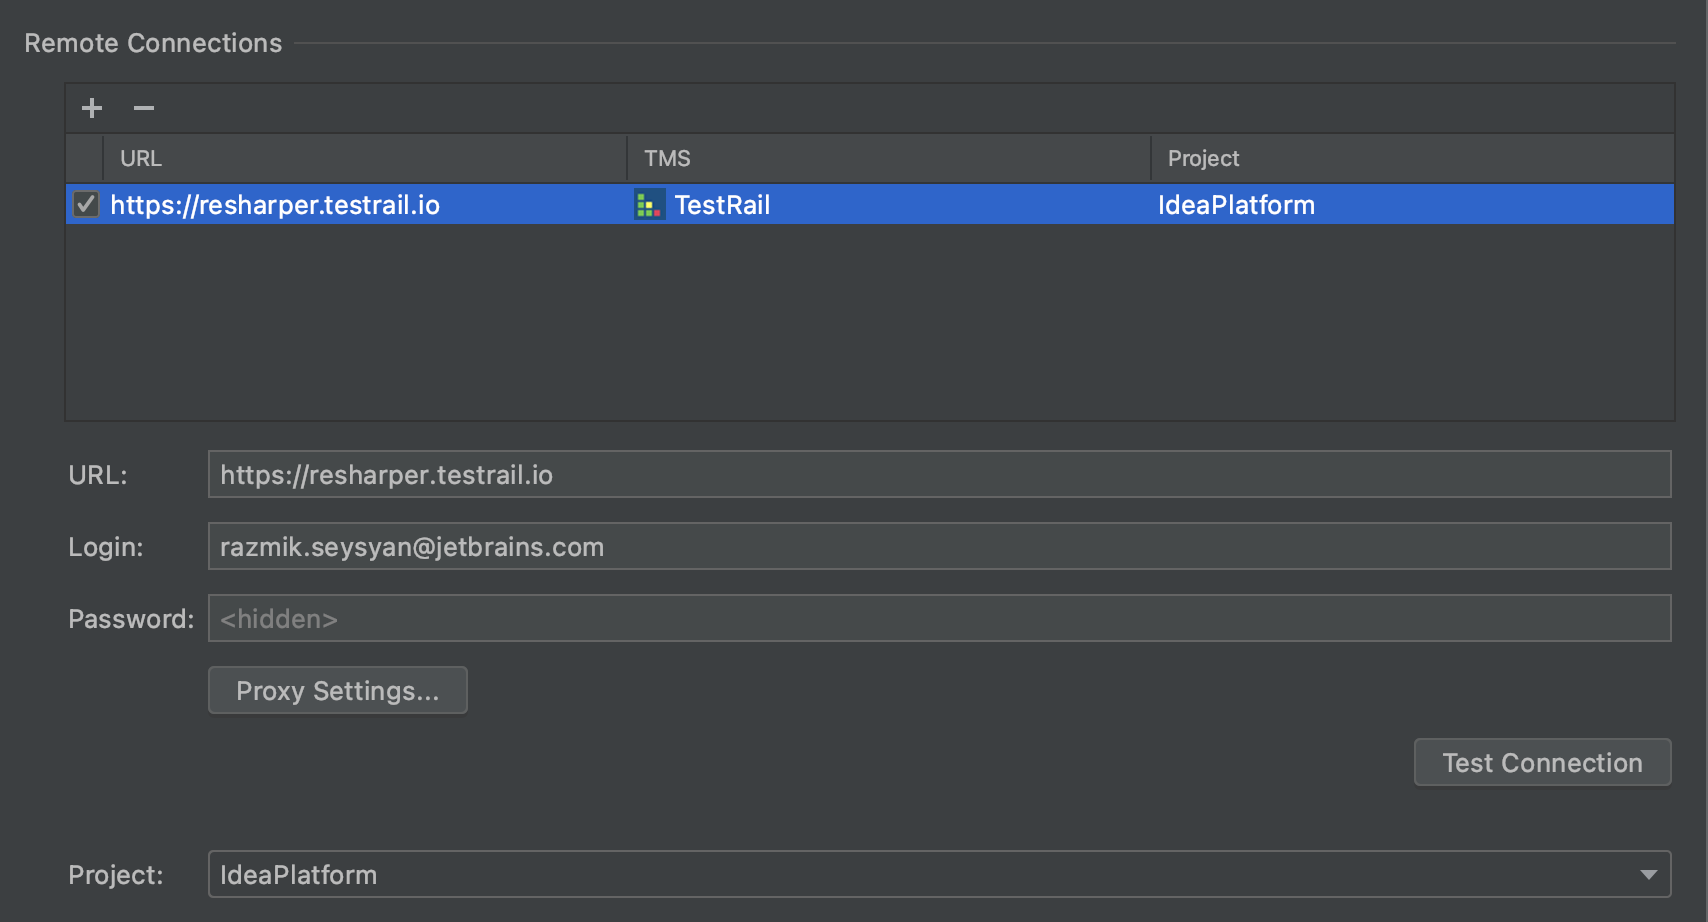The height and width of the screenshot is (922, 1708).
Task: Click the Test Connection button
Action: [1542, 763]
